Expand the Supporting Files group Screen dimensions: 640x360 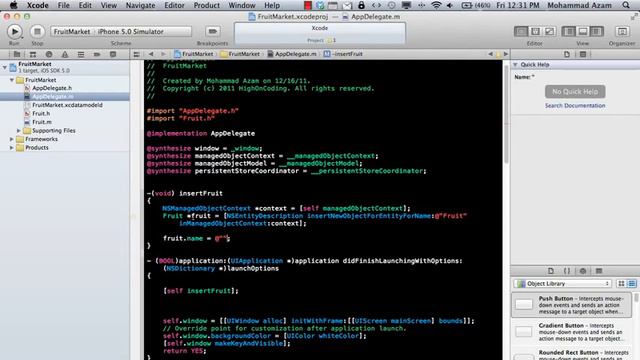point(19,131)
